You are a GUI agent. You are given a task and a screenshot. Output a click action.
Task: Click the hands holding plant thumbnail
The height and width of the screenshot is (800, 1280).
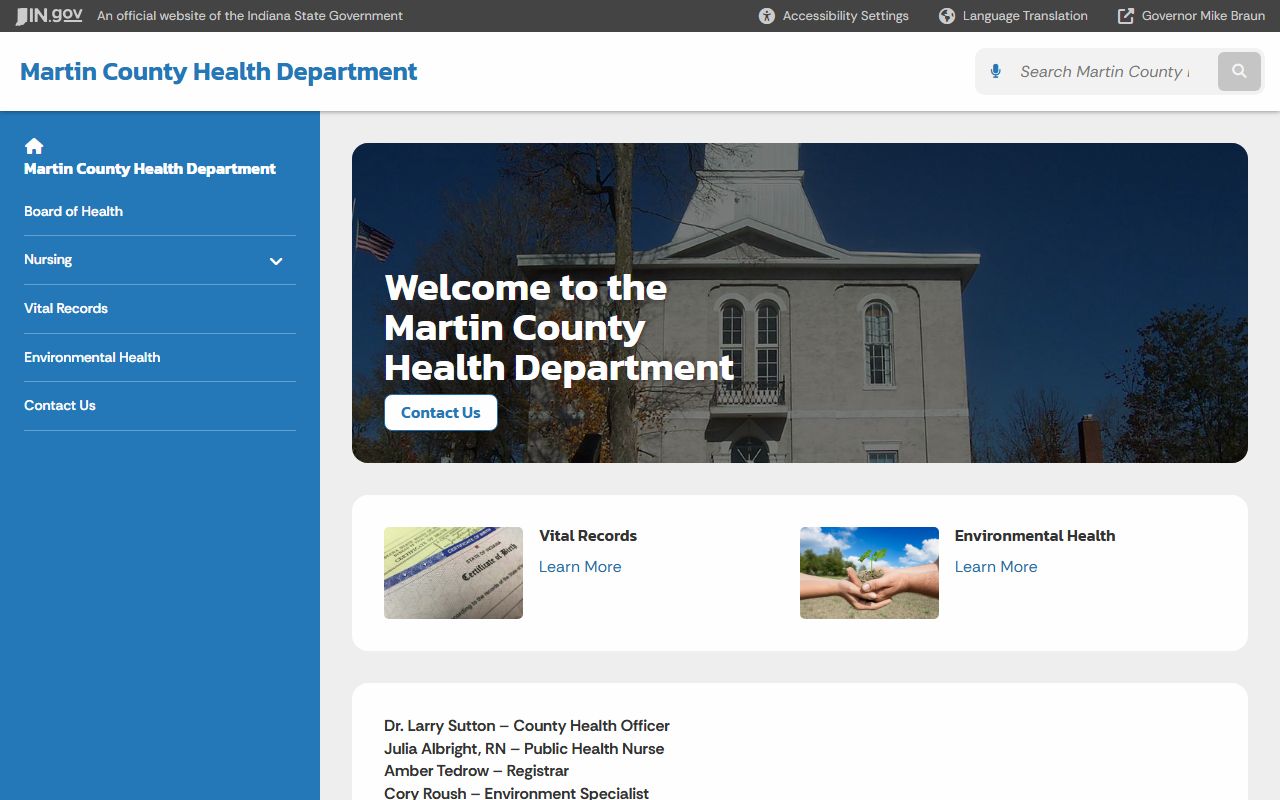869,573
